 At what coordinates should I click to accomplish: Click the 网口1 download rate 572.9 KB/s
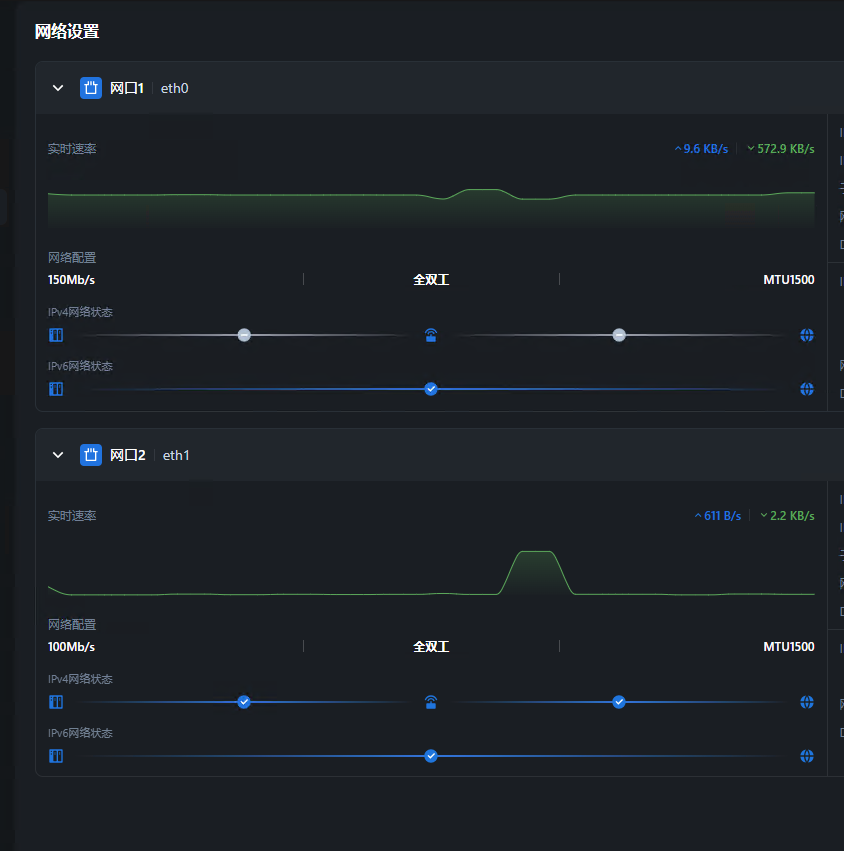780,149
